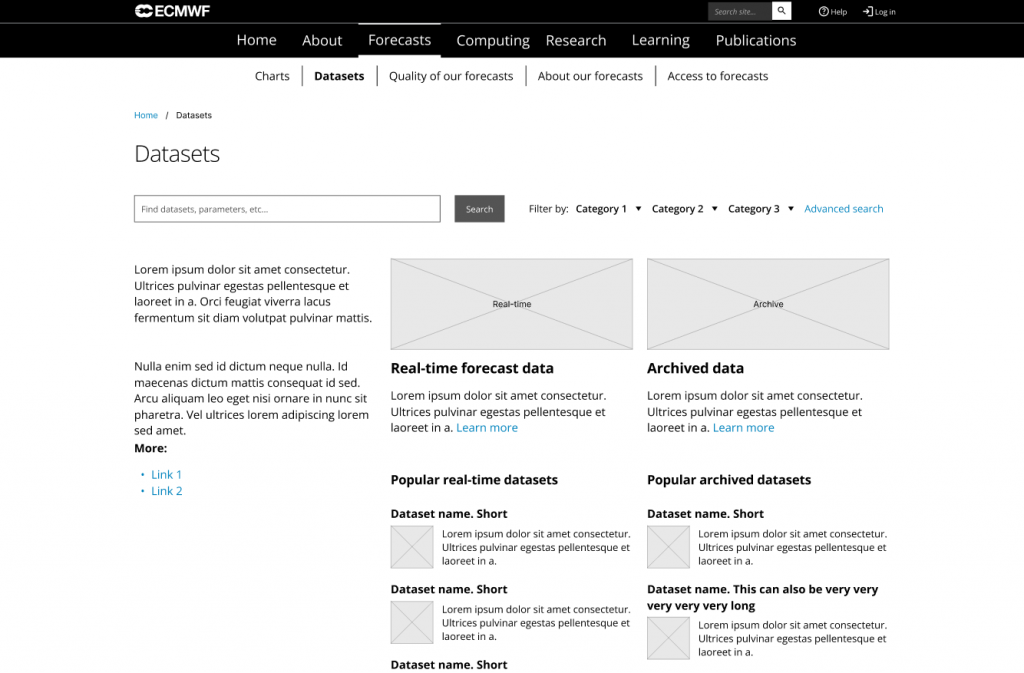Follow Link 1 in the More section
The width and height of the screenshot is (1024, 673).
click(166, 474)
